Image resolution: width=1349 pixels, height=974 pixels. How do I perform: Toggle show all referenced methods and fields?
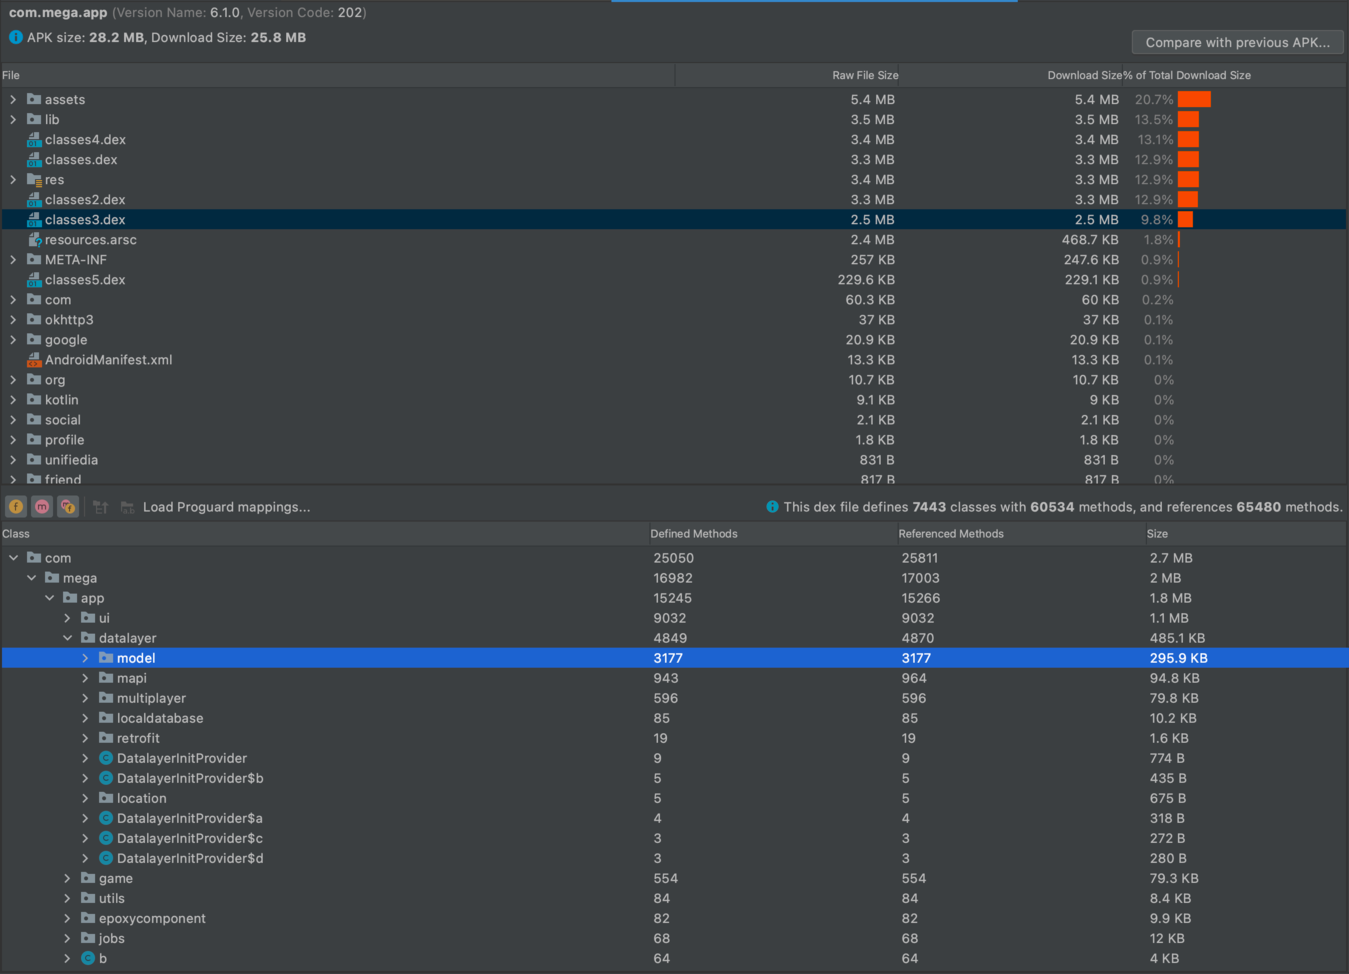[x=68, y=507]
